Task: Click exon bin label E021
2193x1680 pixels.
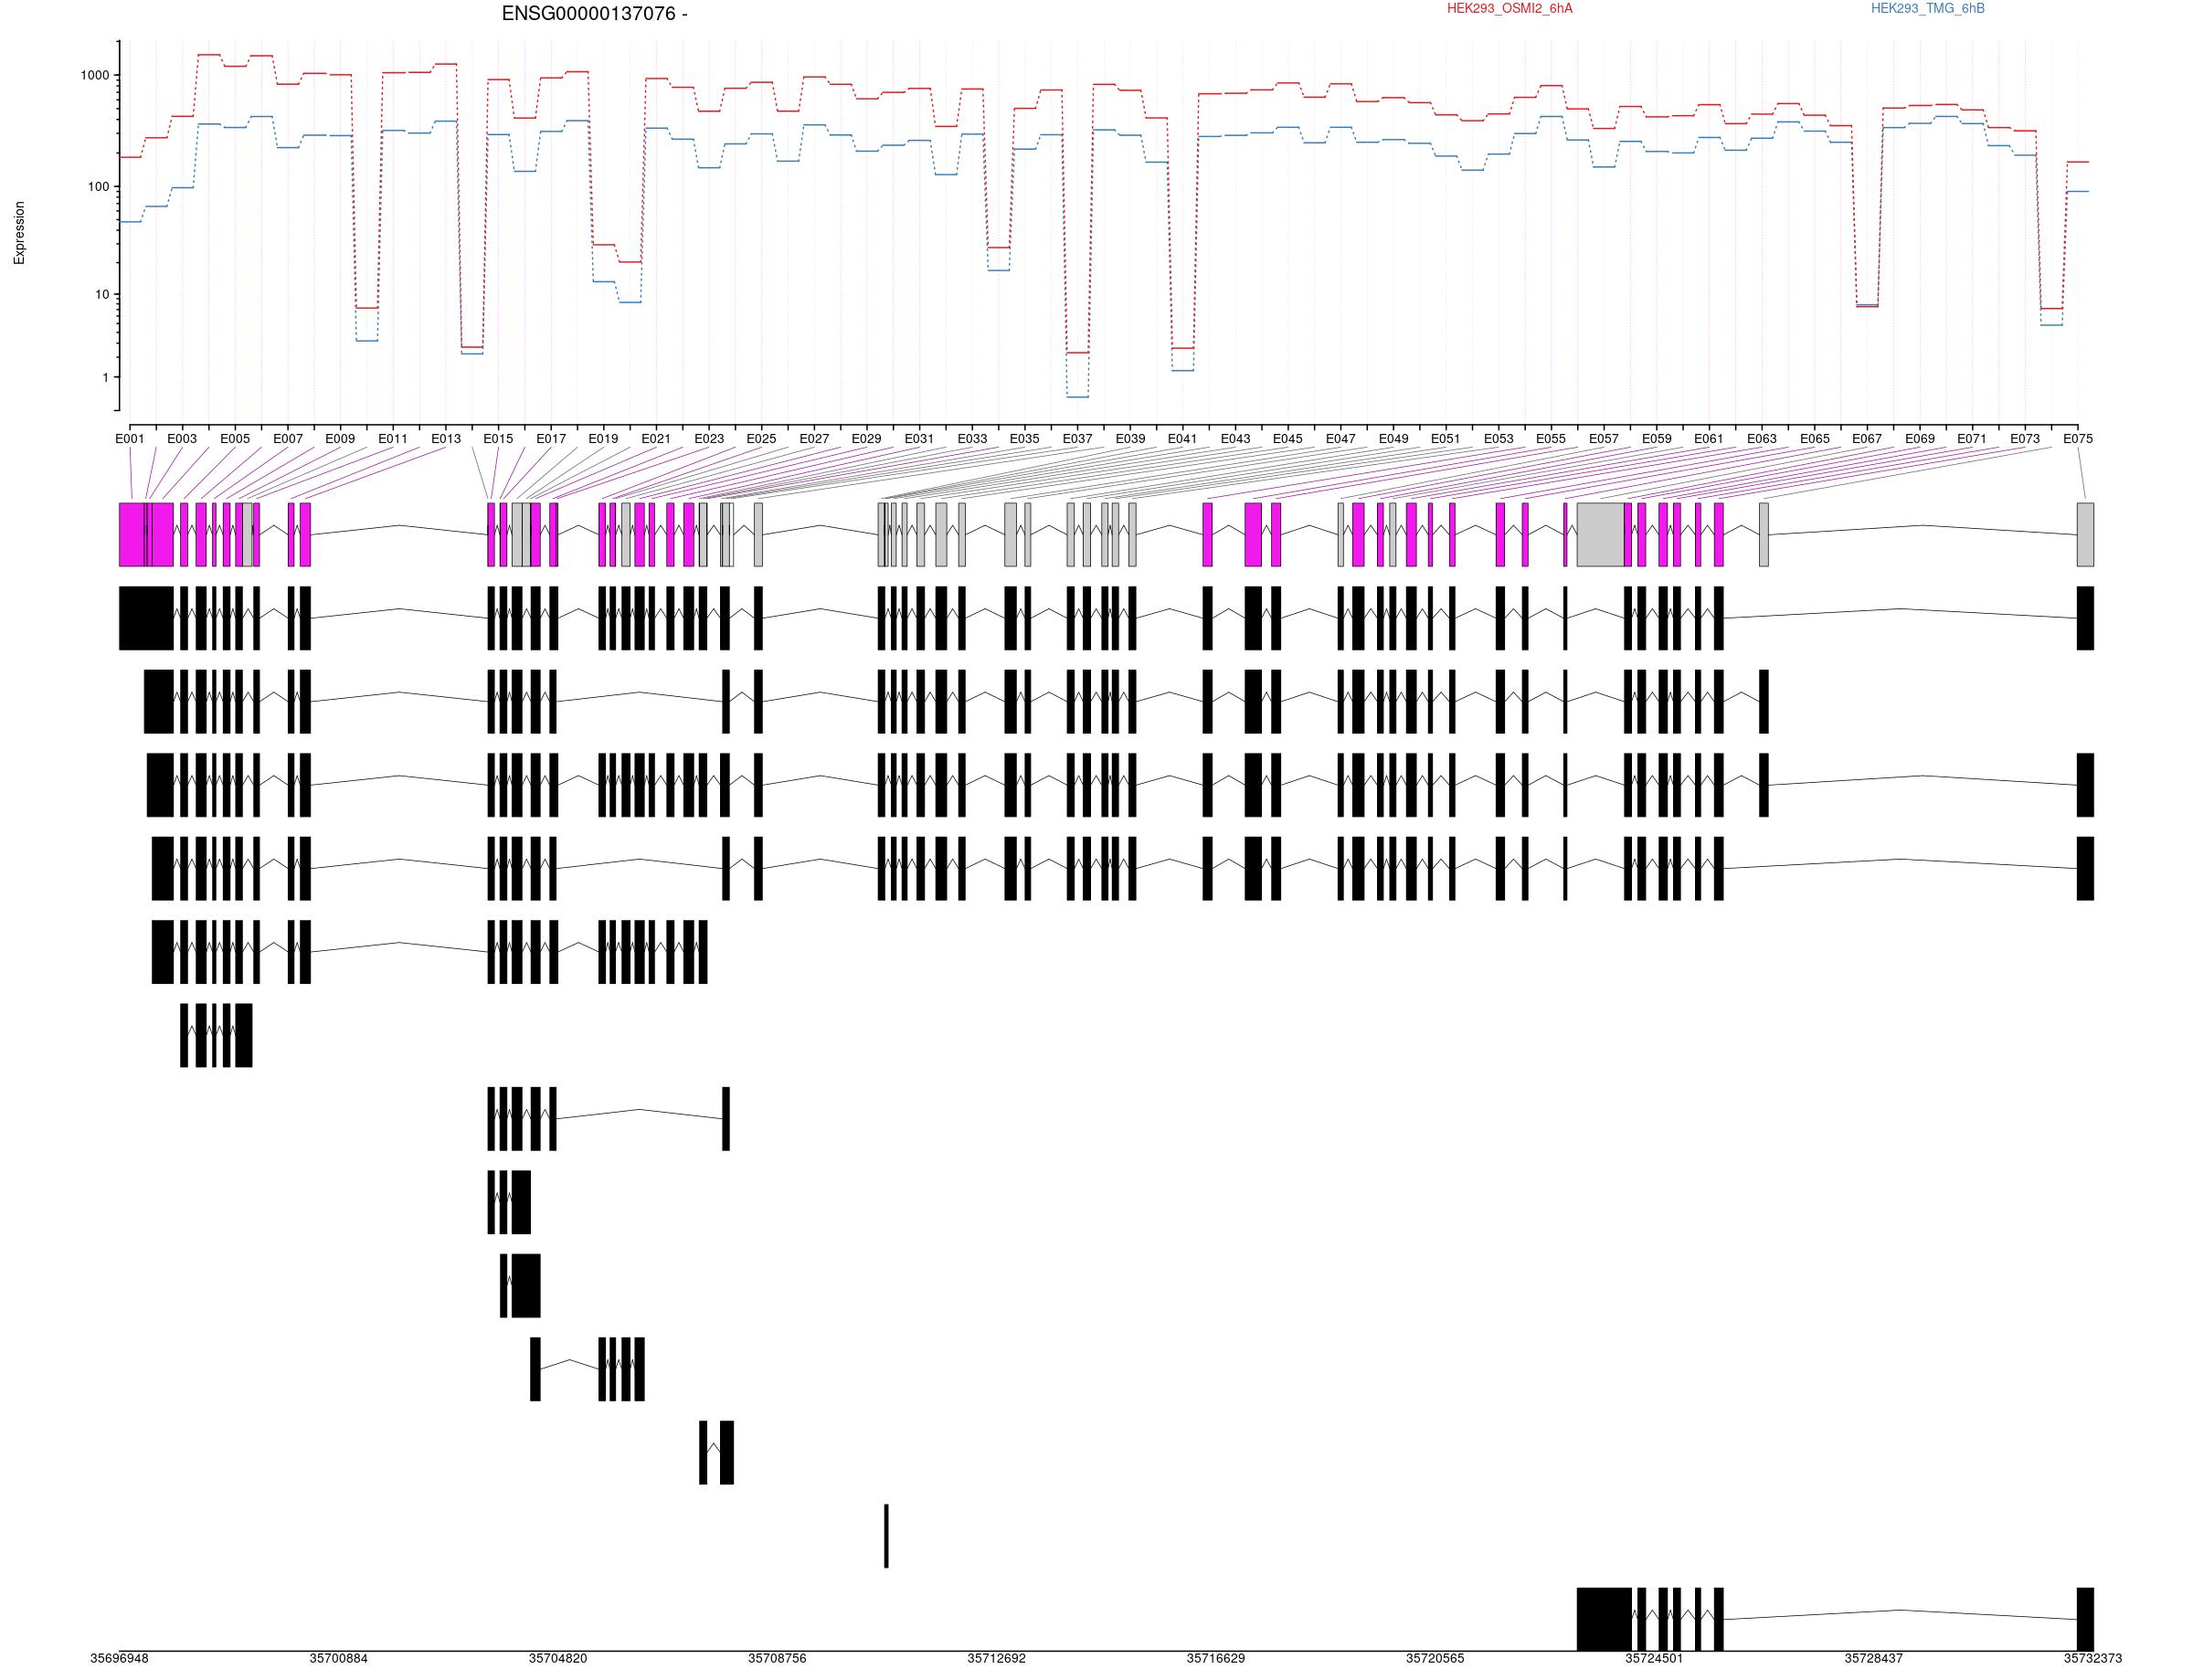Action: (656, 439)
